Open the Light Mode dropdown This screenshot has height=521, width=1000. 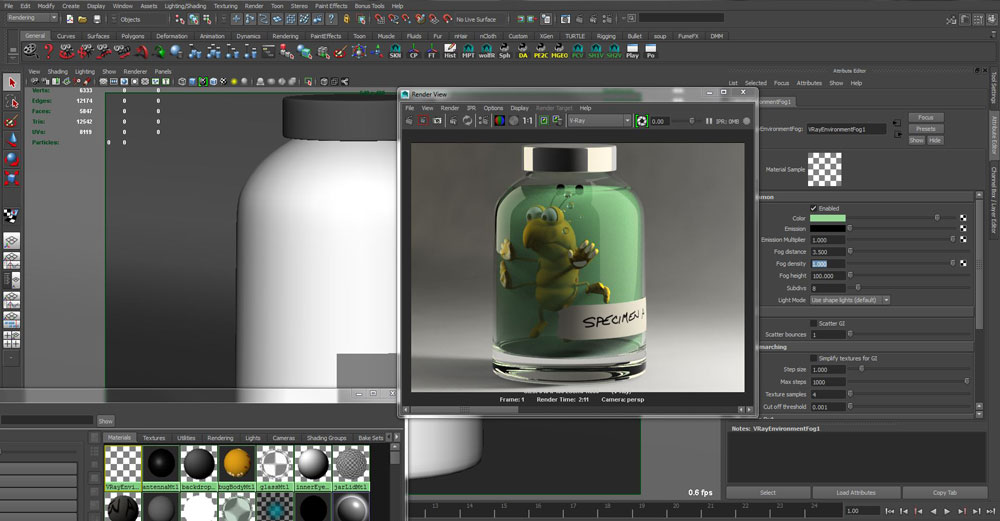849,300
